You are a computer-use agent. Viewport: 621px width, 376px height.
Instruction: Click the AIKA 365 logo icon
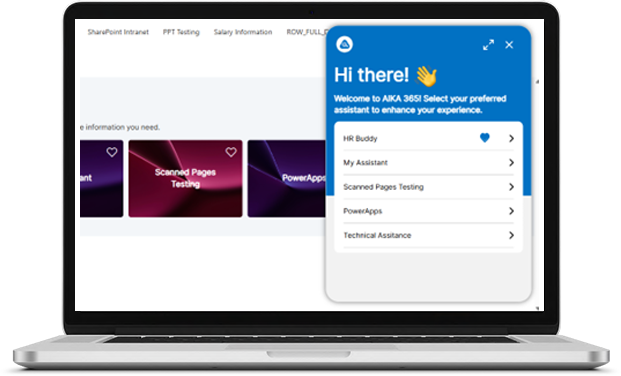[x=345, y=44]
